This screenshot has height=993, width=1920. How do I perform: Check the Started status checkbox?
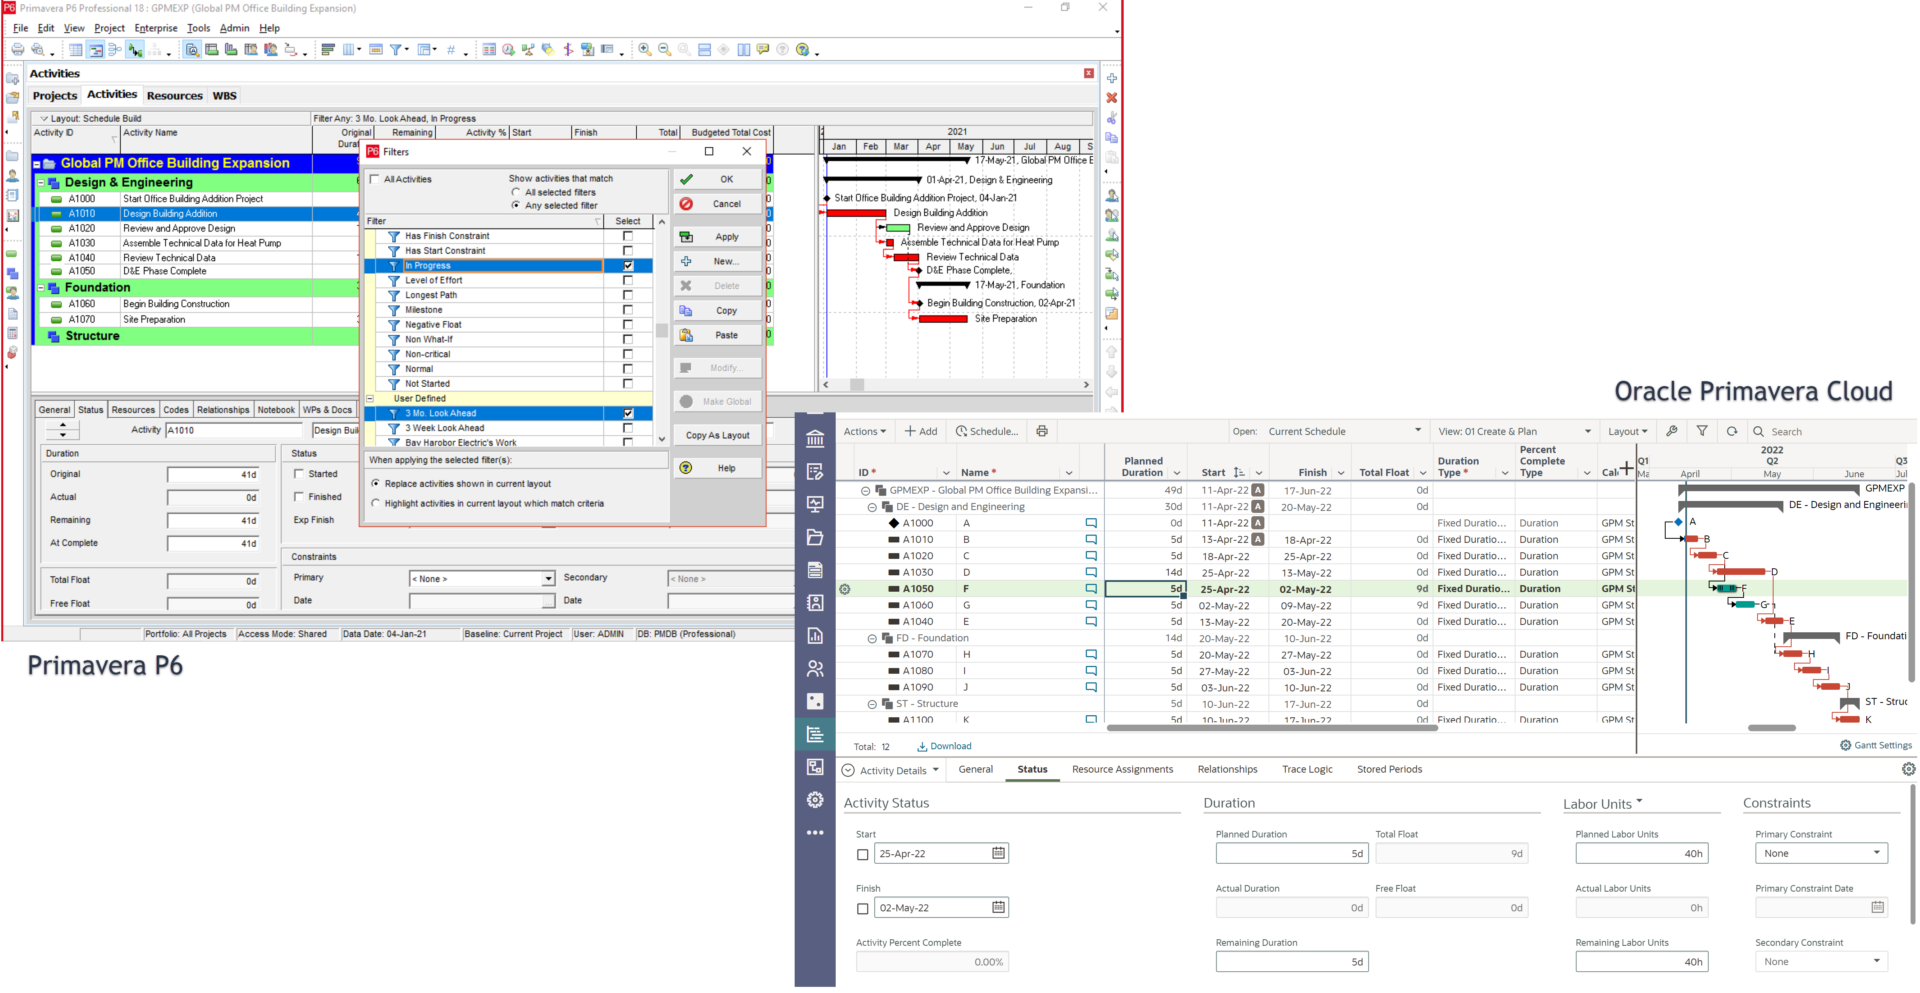(299, 473)
